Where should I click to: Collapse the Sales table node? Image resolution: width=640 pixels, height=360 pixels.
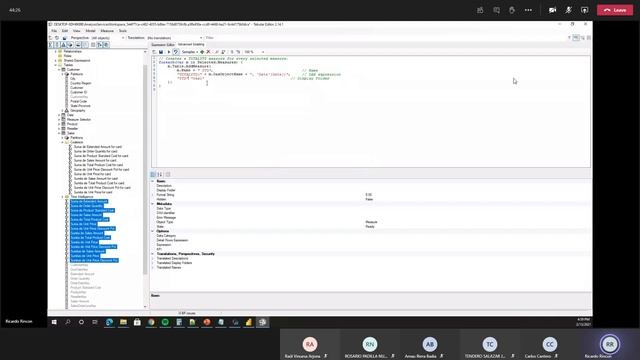pyautogui.click(x=59, y=133)
